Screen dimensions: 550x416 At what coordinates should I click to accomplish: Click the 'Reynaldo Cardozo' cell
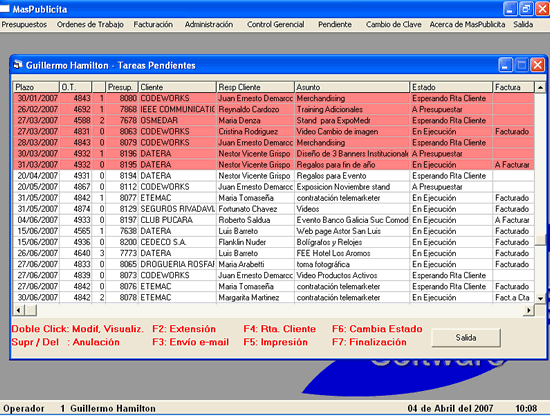click(x=255, y=109)
